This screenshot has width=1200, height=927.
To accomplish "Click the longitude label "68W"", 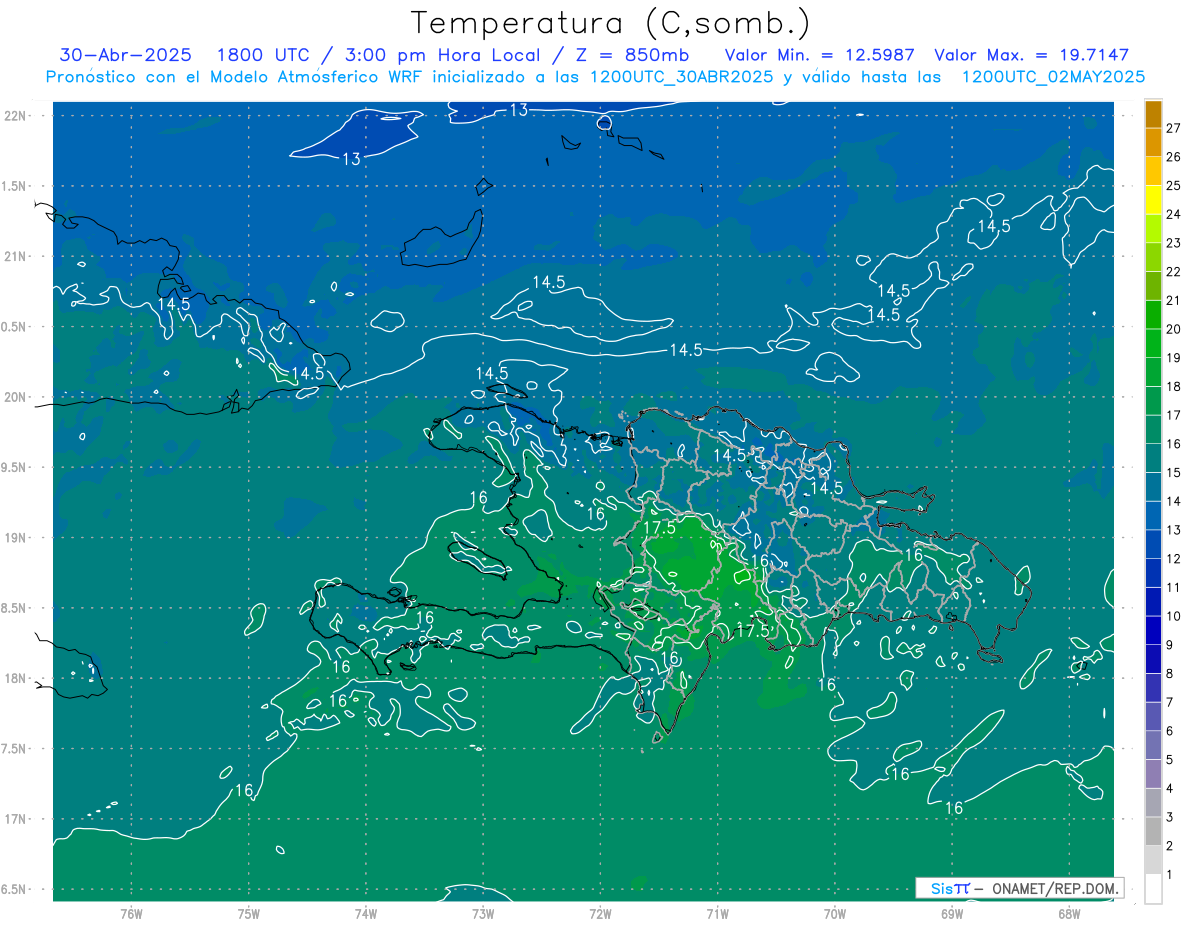I will [1068, 914].
